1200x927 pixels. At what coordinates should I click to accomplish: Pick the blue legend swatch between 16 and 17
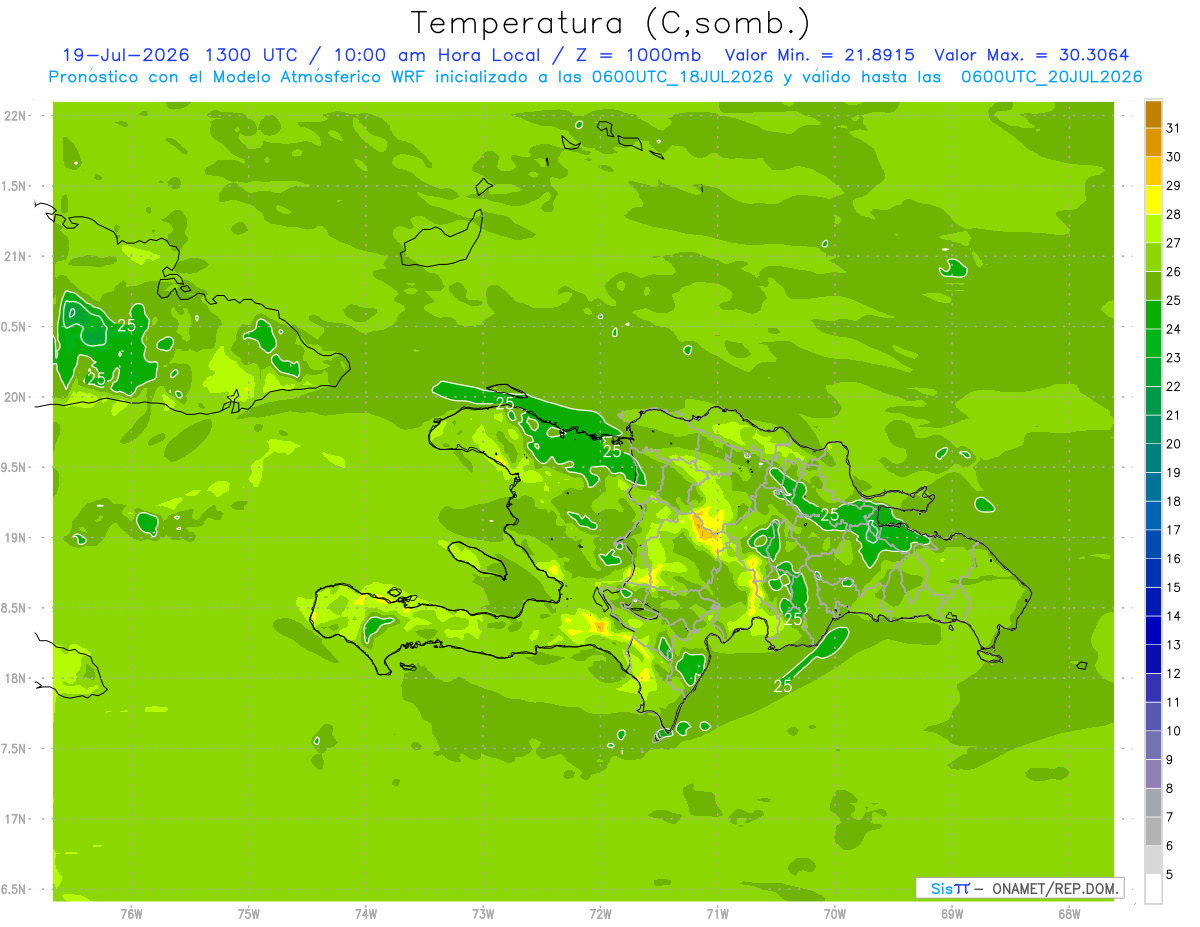(x=1153, y=544)
